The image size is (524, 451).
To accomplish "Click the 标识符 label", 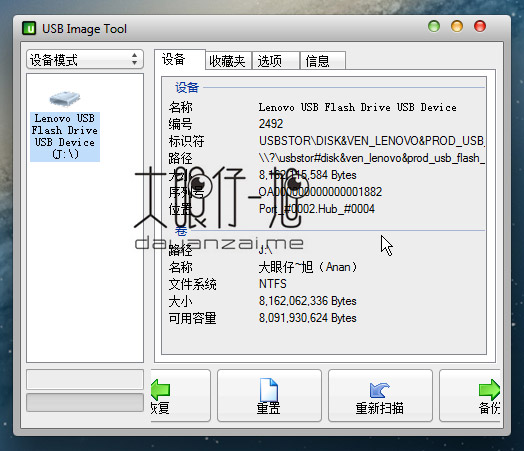I will (x=186, y=141).
